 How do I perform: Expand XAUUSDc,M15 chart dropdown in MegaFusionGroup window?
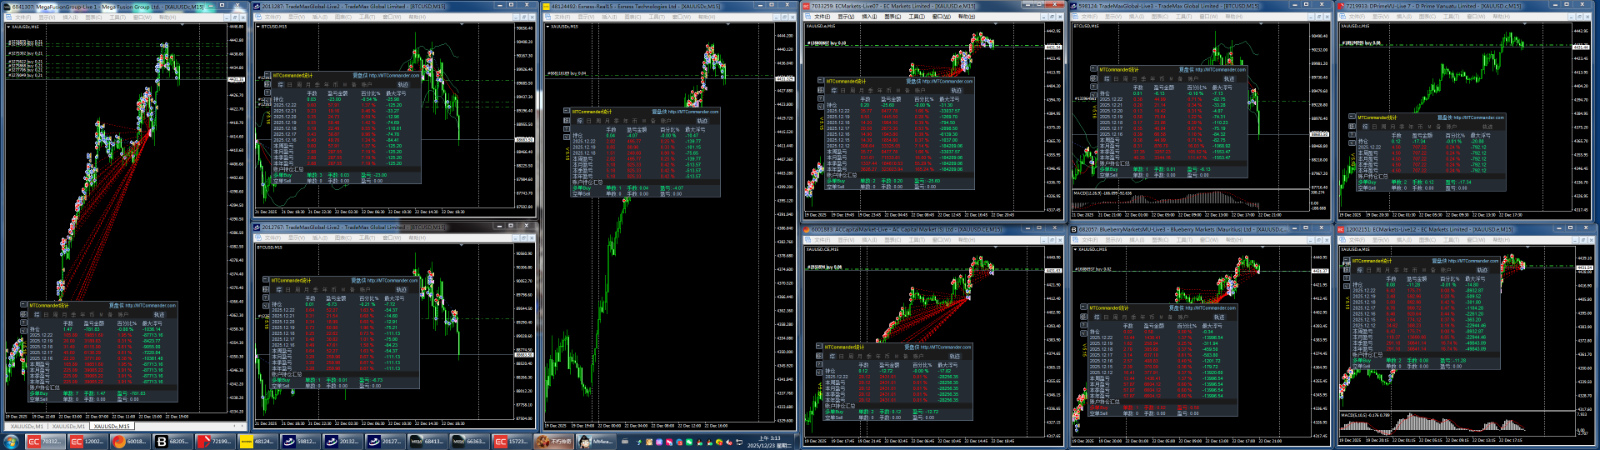click(x=8, y=26)
